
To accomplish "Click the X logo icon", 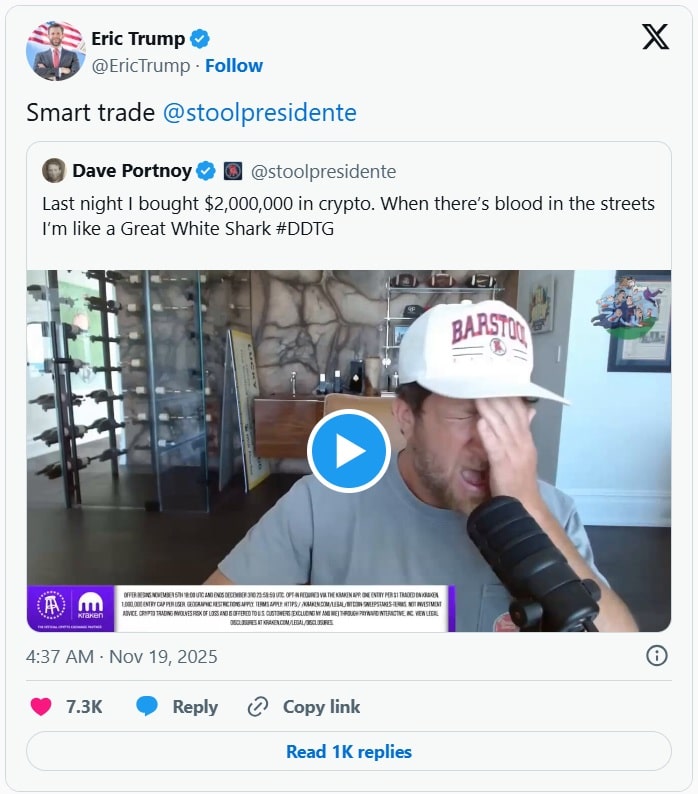I will [x=655, y=37].
